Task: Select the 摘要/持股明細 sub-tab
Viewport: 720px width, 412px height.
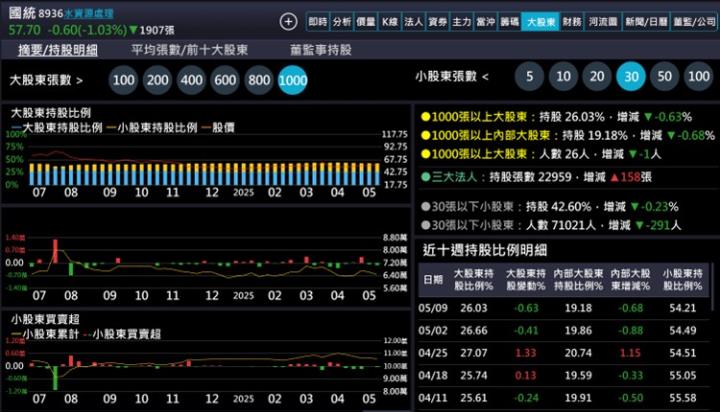Action: pos(58,50)
